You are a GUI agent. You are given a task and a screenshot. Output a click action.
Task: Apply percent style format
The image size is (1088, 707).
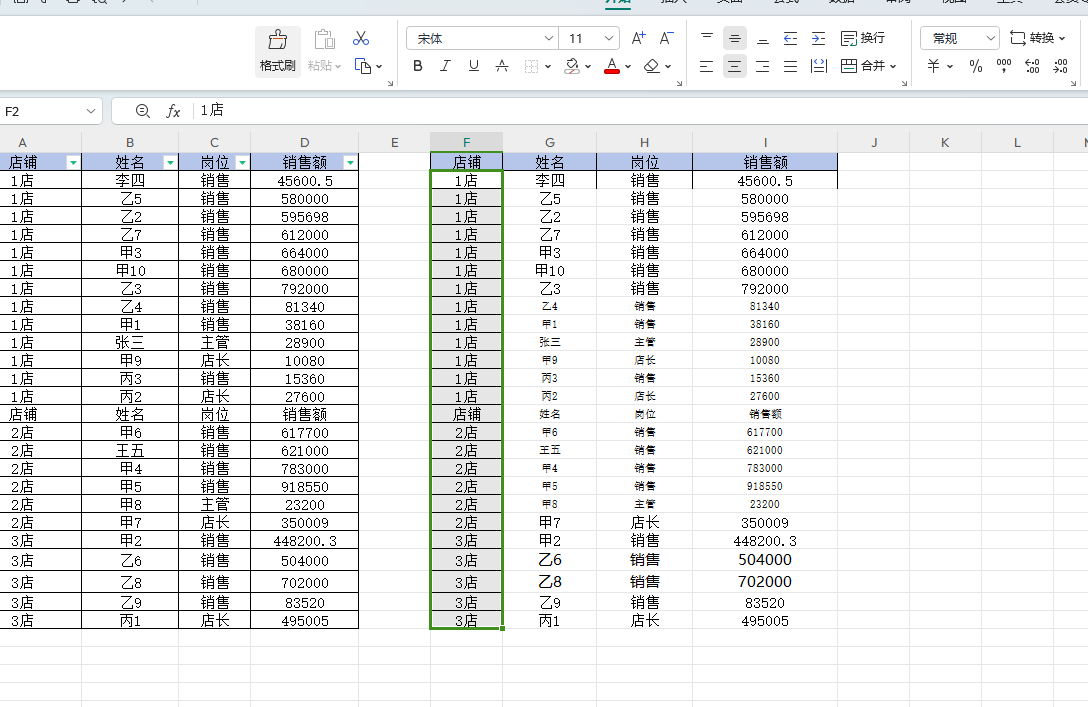click(x=976, y=66)
